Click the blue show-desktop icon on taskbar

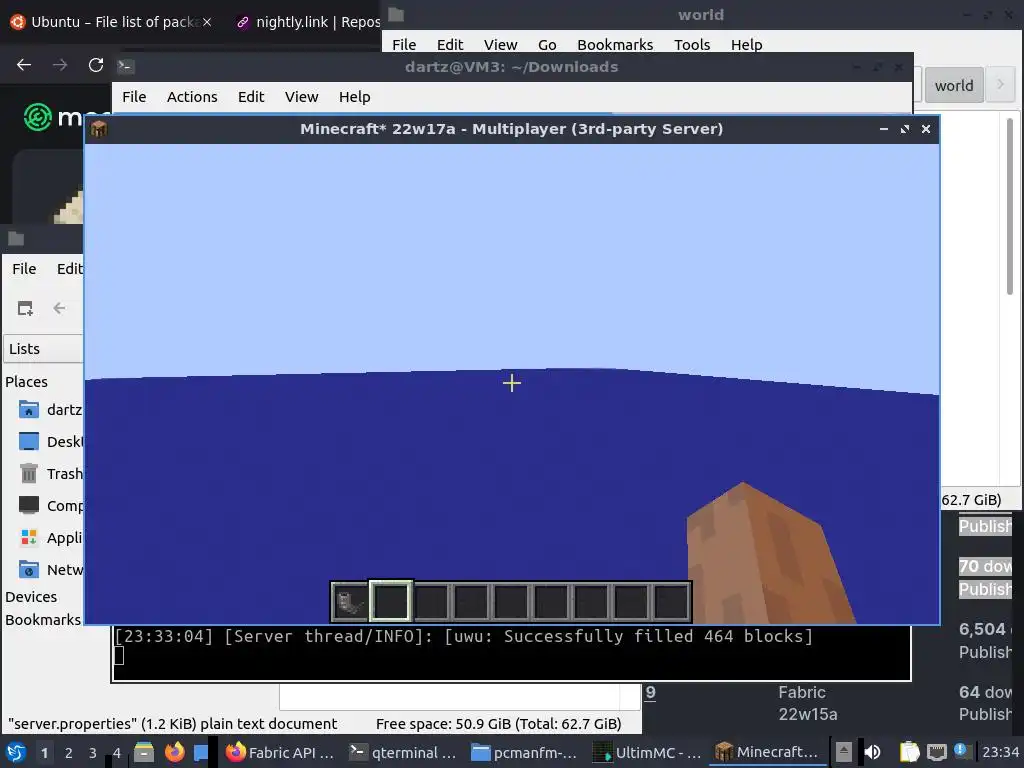[201, 752]
